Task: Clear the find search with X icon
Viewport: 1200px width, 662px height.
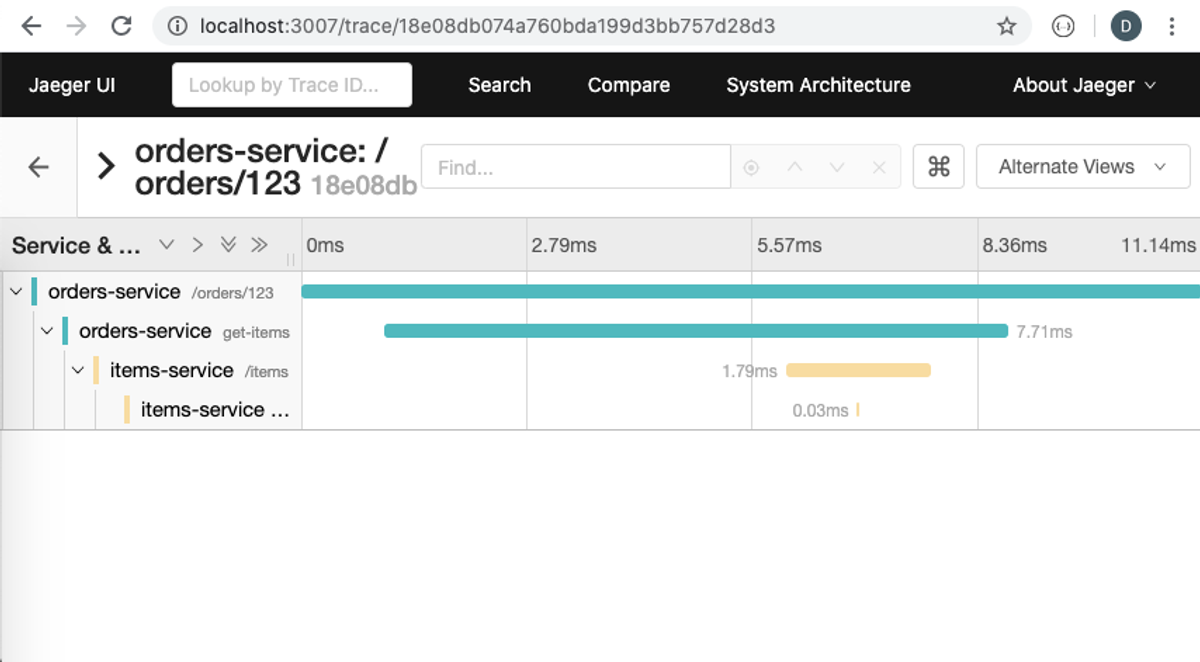Action: tap(879, 168)
